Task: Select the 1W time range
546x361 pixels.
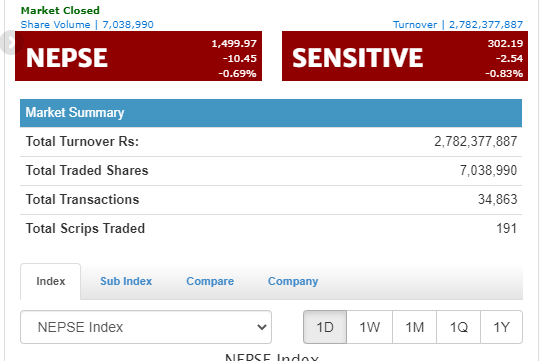Action: tap(369, 327)
